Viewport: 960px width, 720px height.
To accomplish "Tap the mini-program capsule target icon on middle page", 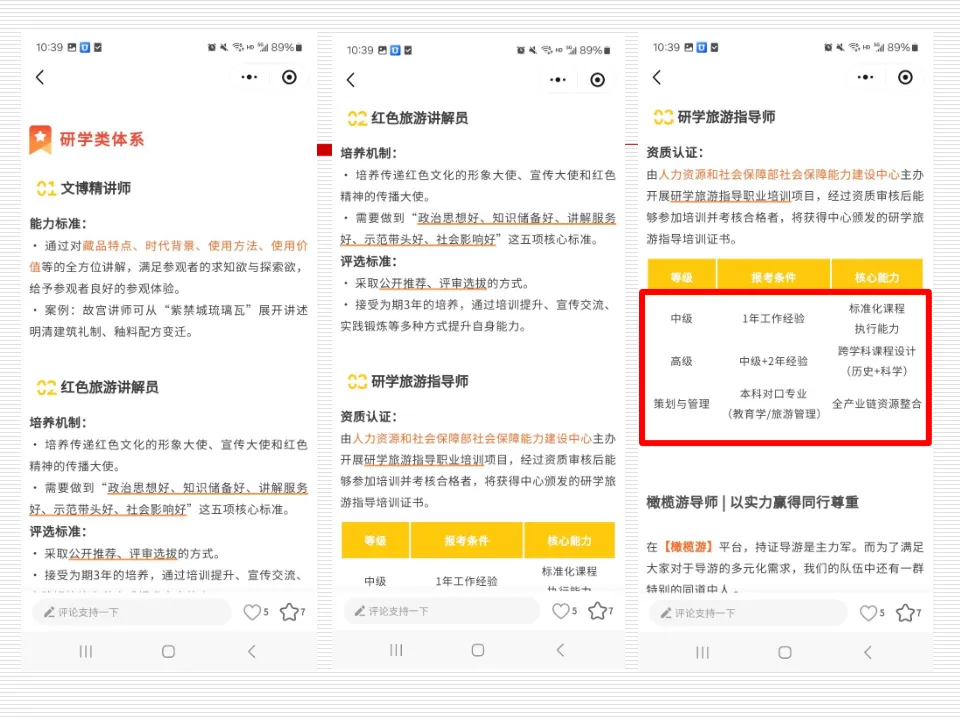I will point(597,78).
